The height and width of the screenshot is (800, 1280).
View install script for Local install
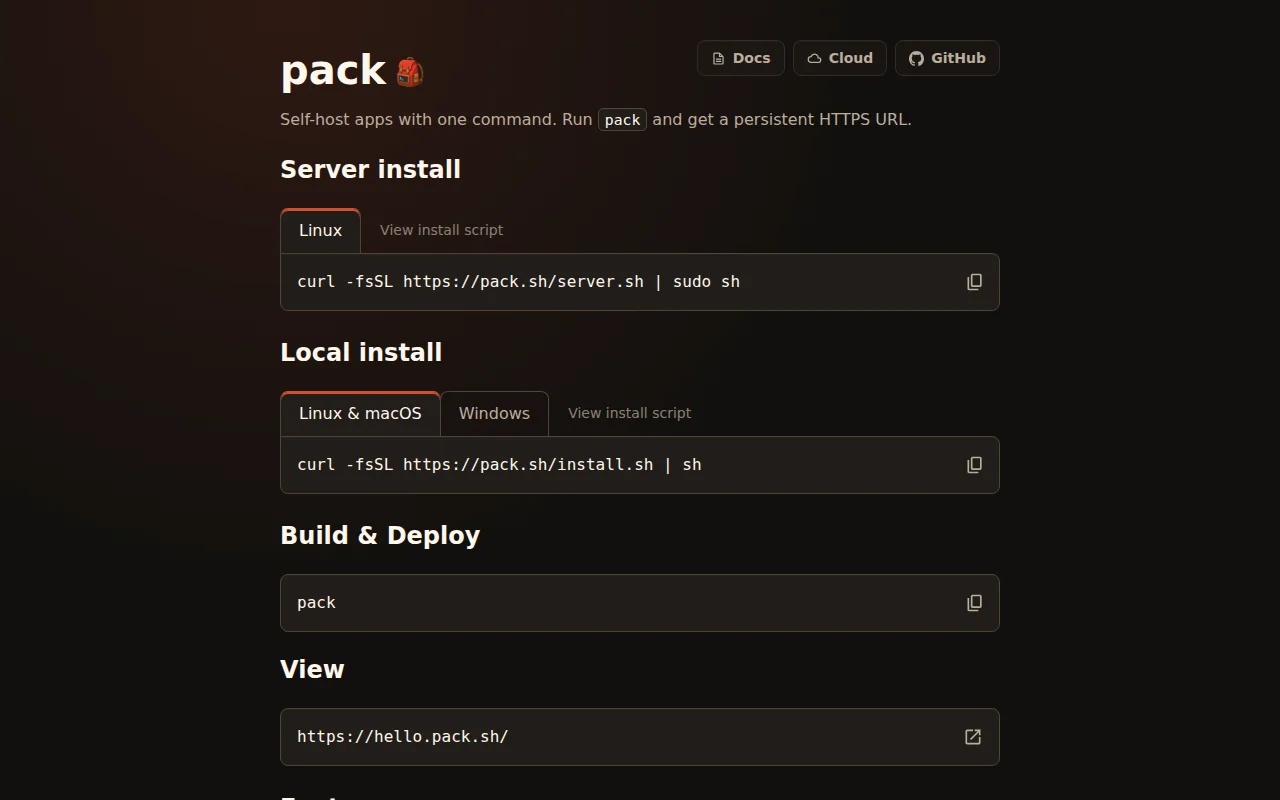[x=629, y=413]
